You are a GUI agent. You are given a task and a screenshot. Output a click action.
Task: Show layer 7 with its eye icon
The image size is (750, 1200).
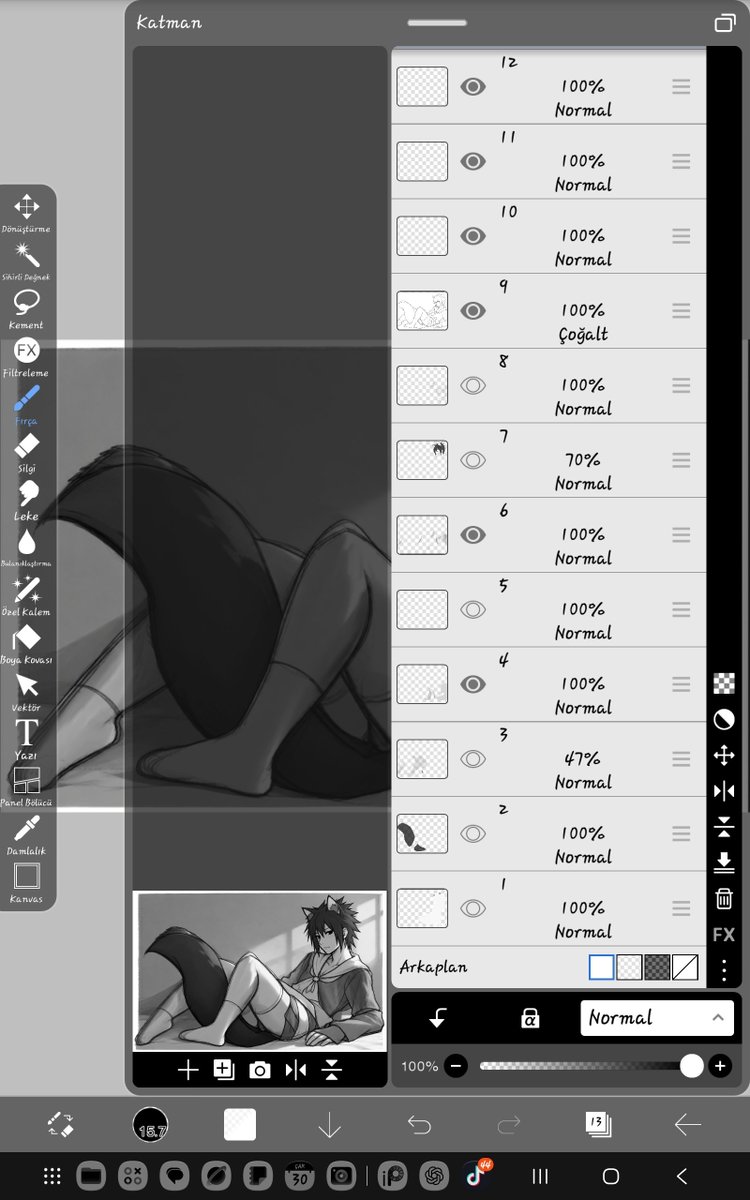click(473, 460)
